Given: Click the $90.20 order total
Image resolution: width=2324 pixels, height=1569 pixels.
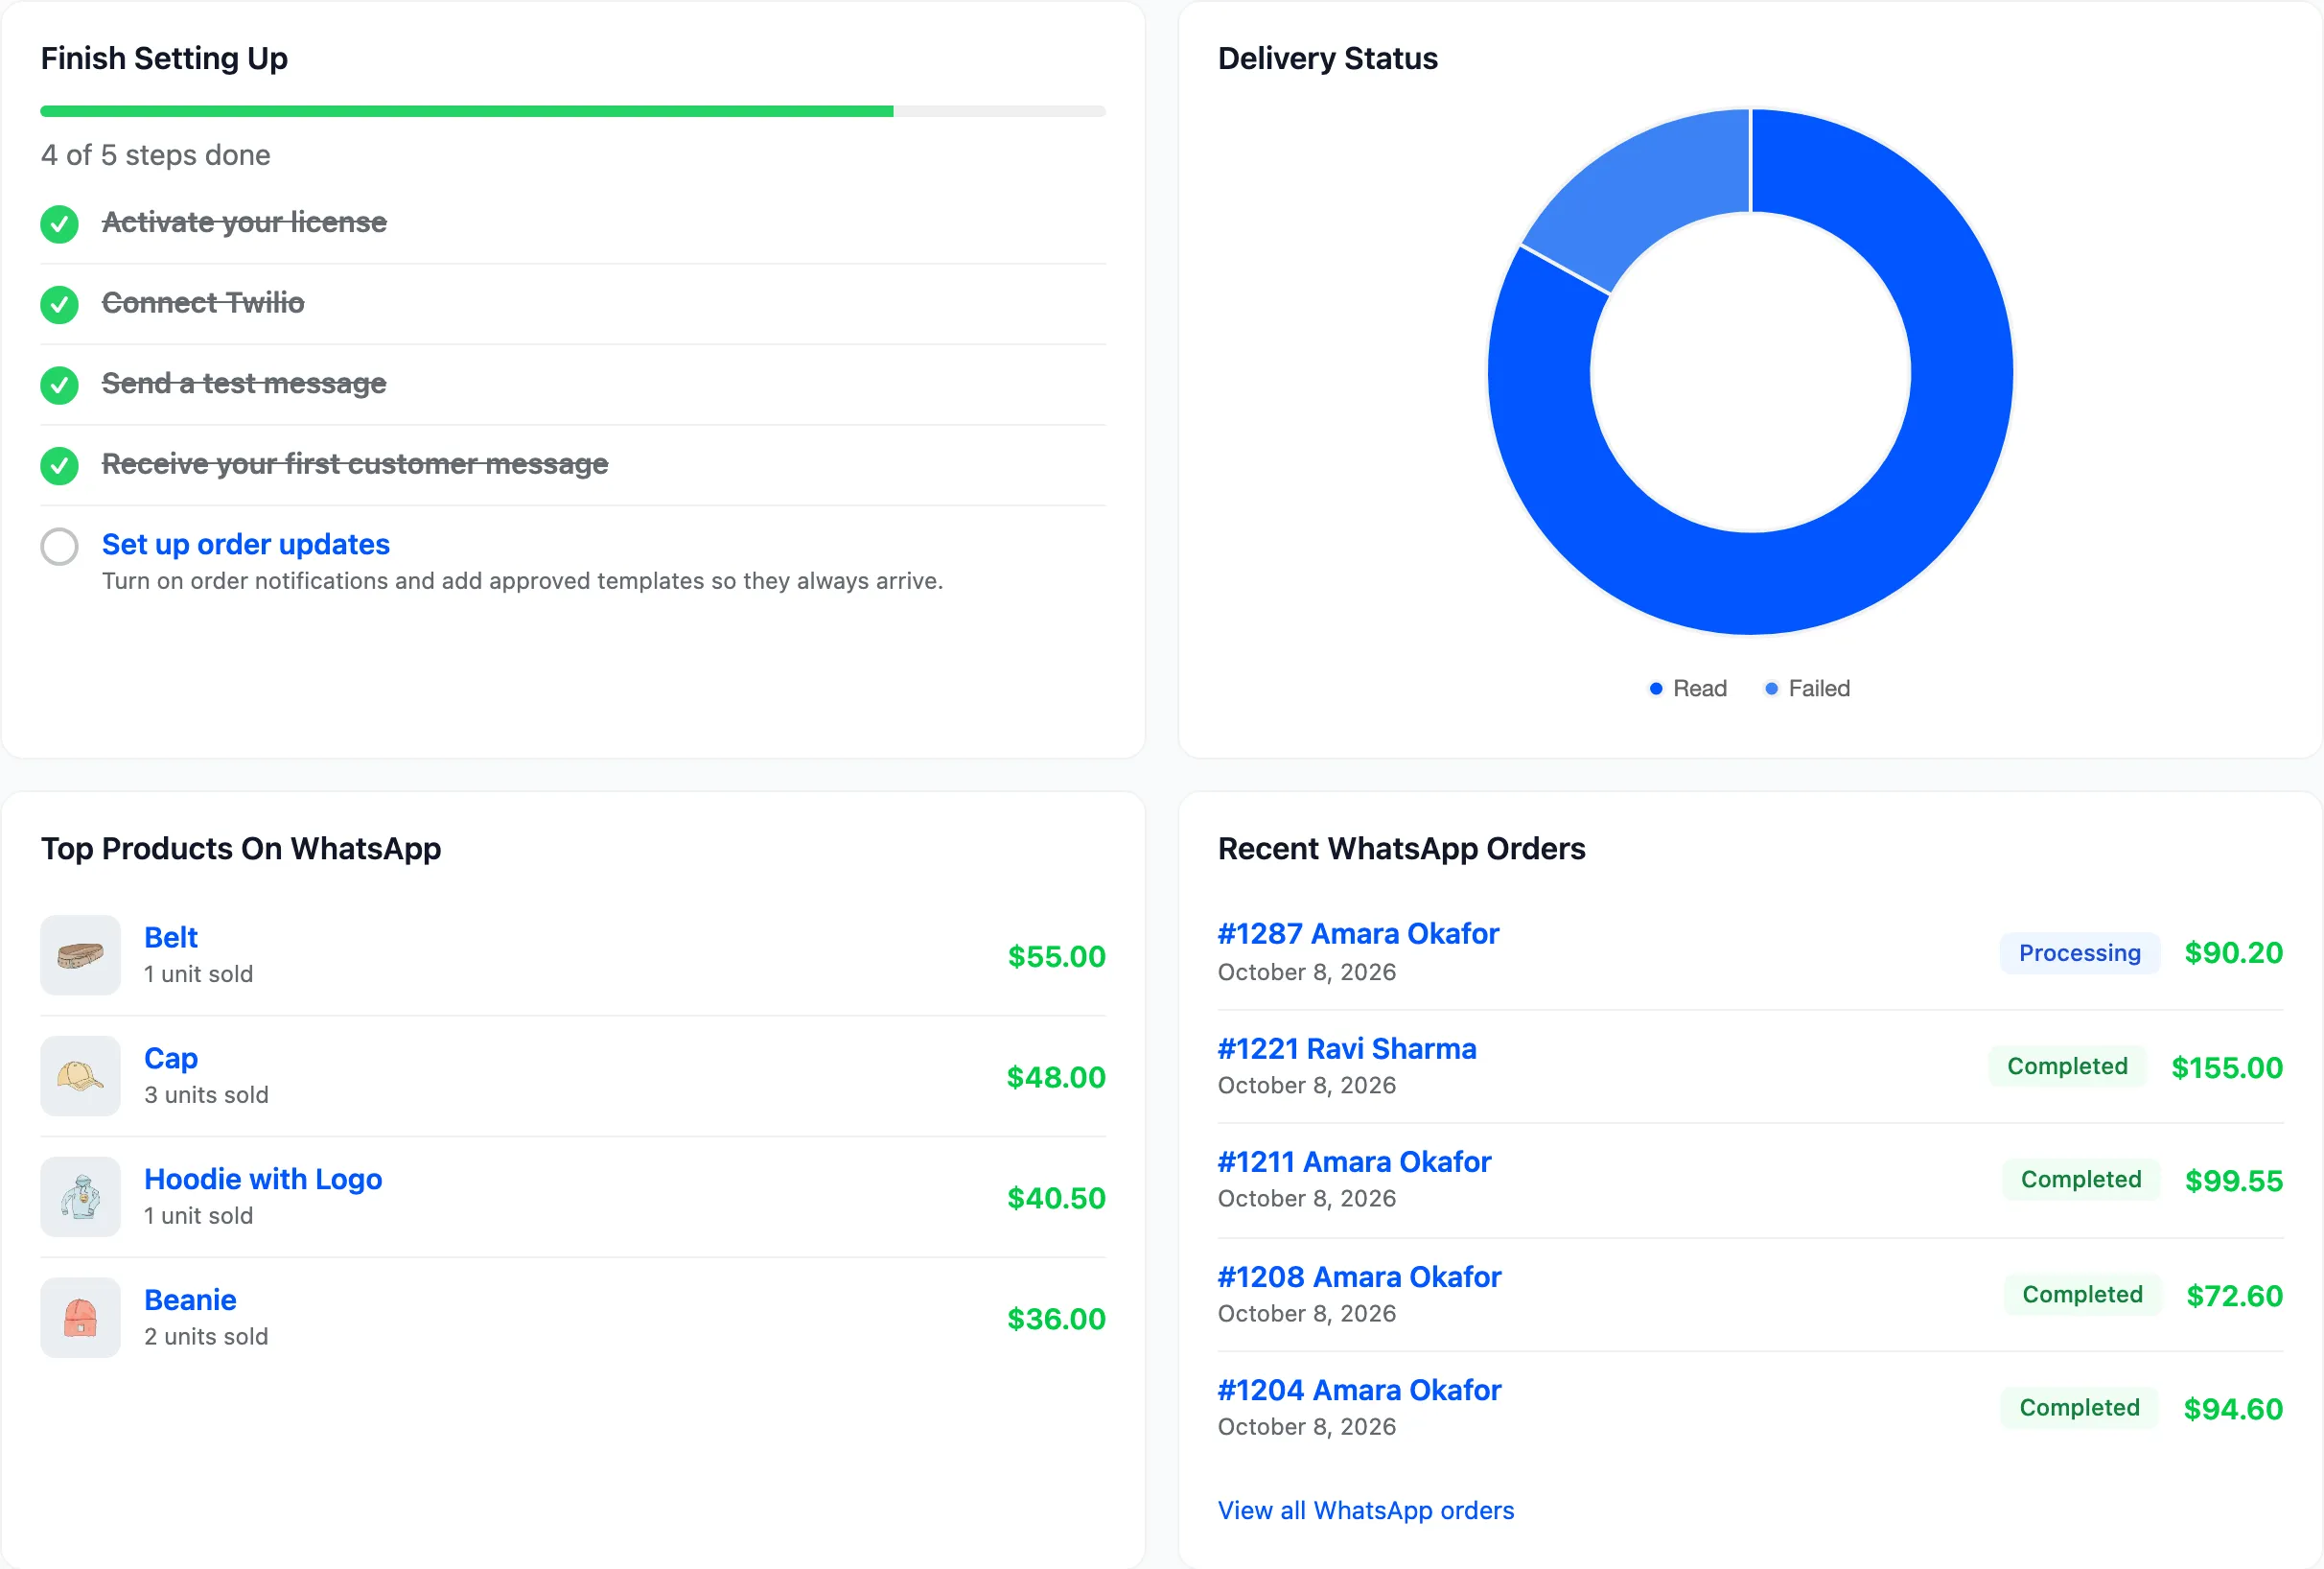Looking at the screenshot, I should point(2234,952).
